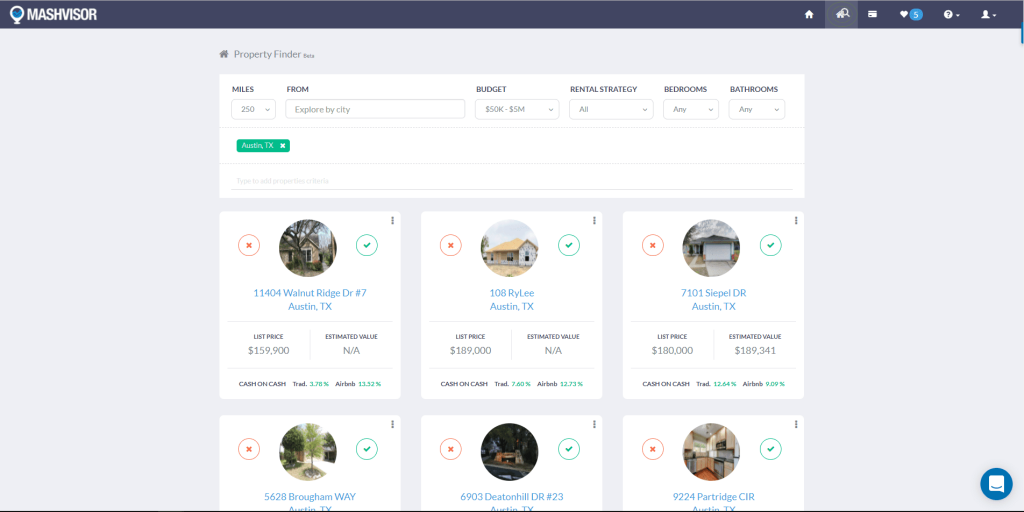Click the 6903 Deatonhill DR property photo
The image size is (1024, 512).
coord(510,452)
